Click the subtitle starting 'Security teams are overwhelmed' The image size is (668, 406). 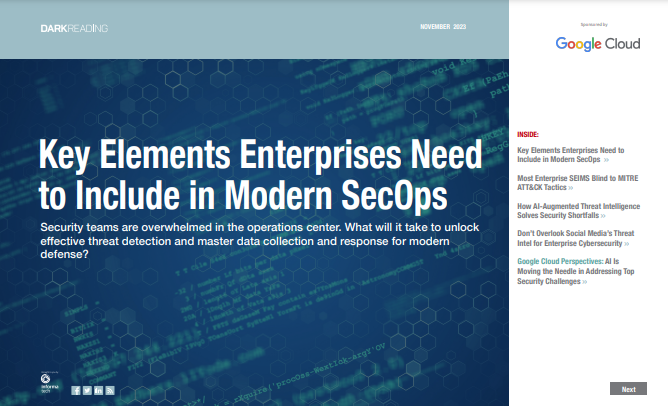pyautogui.click(x=259, y=241)
